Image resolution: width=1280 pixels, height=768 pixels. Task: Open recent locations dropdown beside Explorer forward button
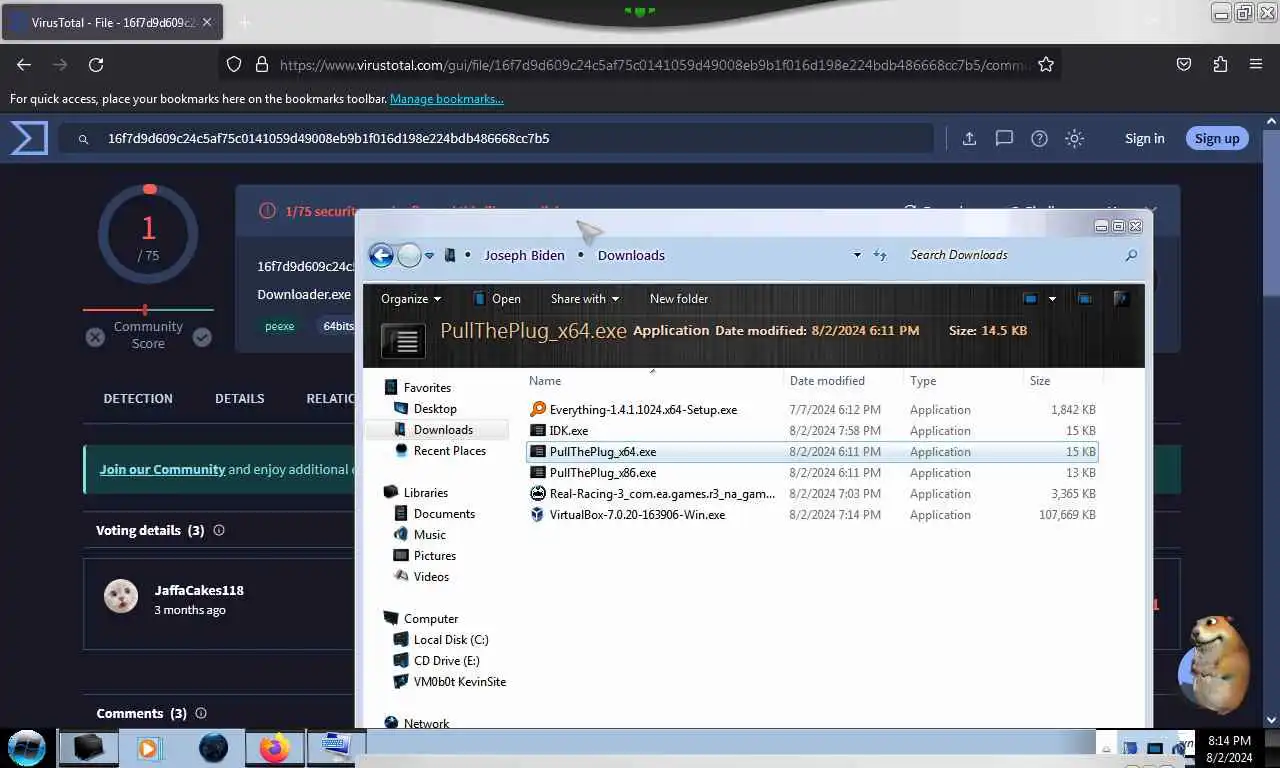[430, 256]
